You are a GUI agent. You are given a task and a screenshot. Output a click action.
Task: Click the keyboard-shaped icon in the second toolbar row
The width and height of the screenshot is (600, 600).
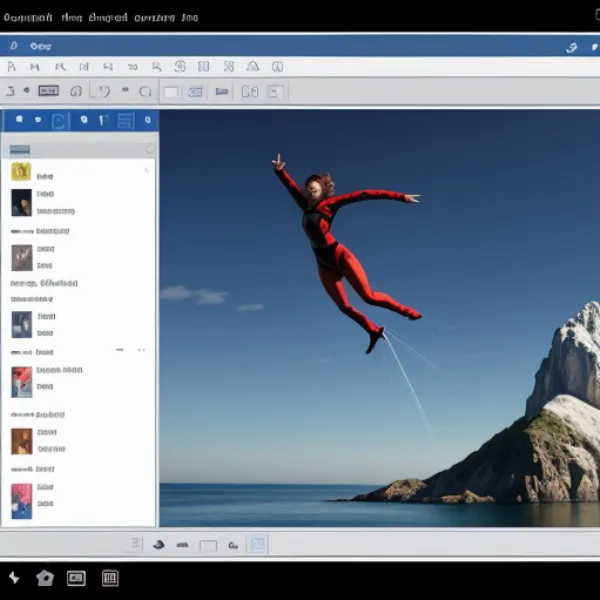[x=48, y=91]
